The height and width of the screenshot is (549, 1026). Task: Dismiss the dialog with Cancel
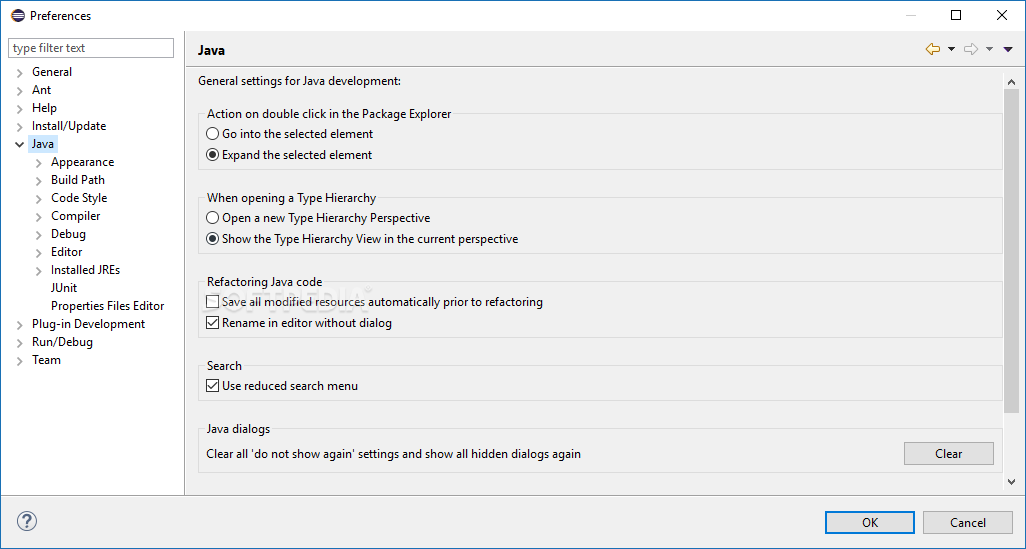coord(968,522)
